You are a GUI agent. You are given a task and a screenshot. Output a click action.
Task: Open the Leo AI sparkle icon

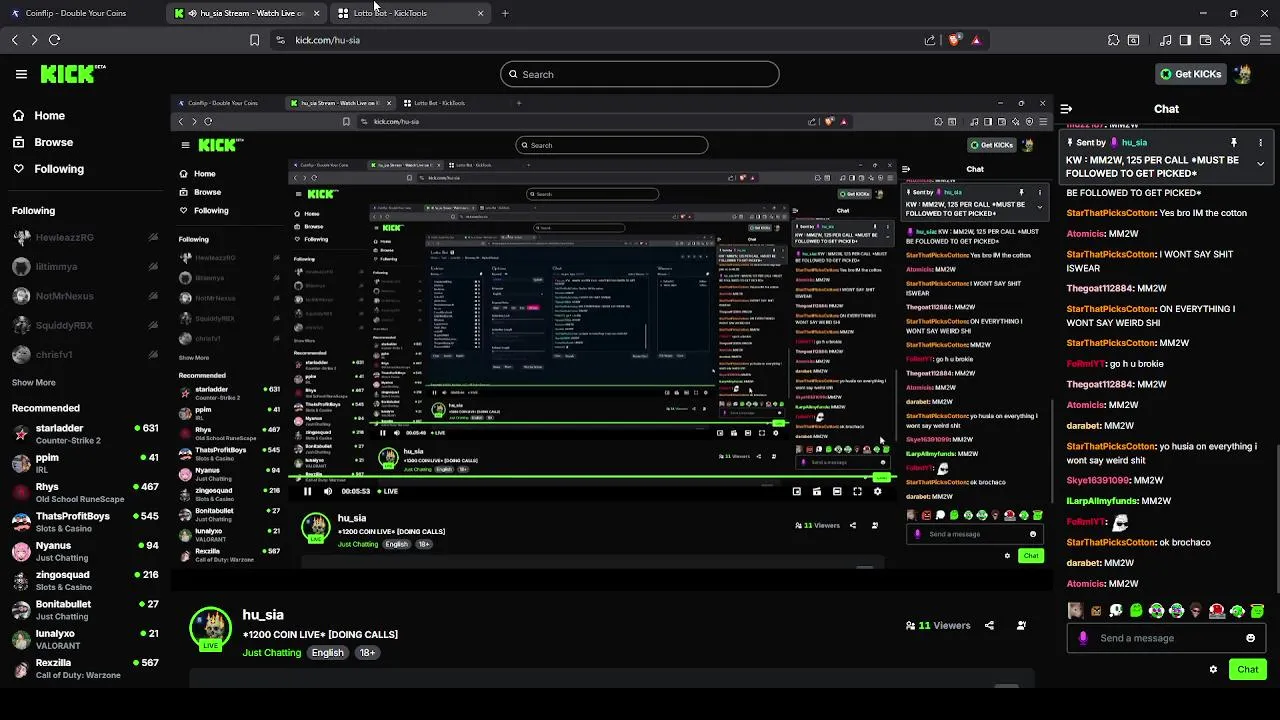tap(1225, 40)
